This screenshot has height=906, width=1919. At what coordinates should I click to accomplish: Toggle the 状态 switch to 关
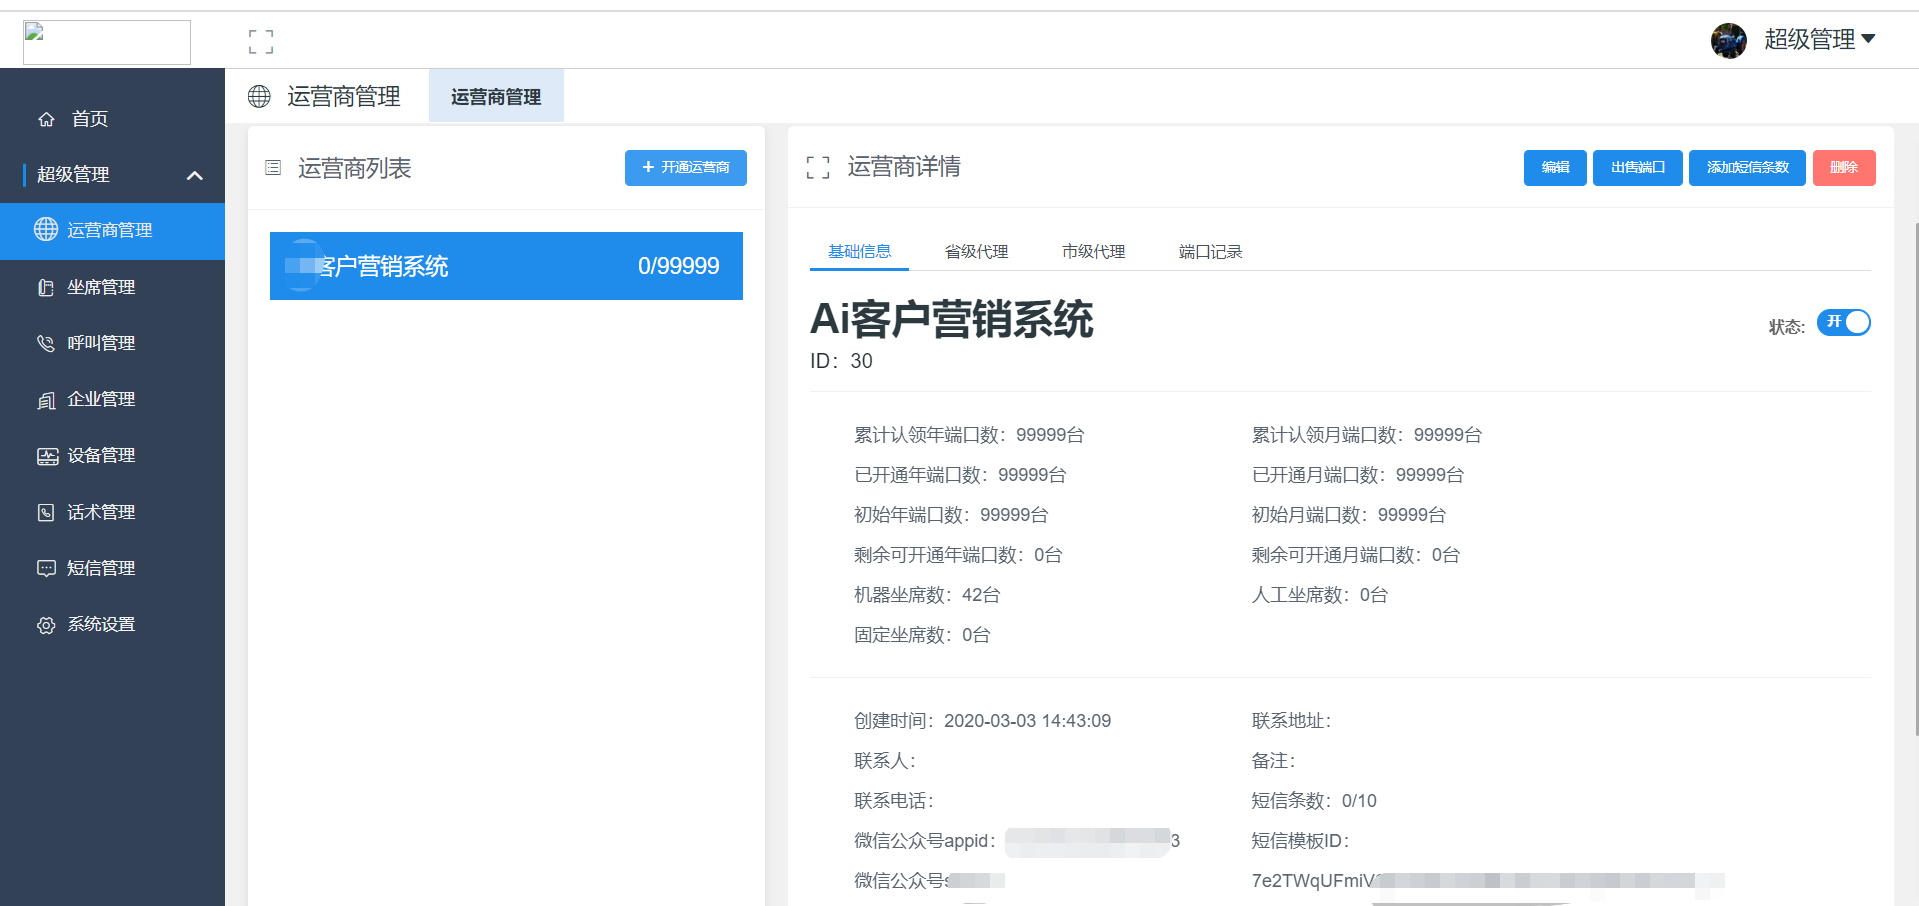(1843, 322)
